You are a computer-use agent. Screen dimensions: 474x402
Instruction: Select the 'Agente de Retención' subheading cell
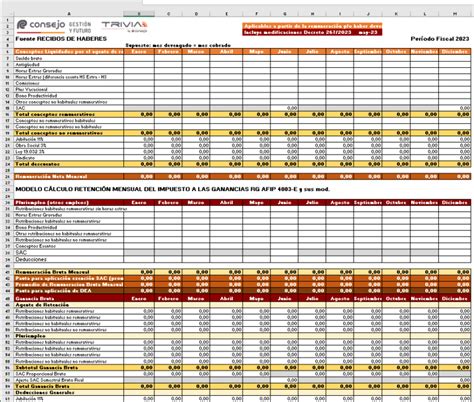(69, 305)
